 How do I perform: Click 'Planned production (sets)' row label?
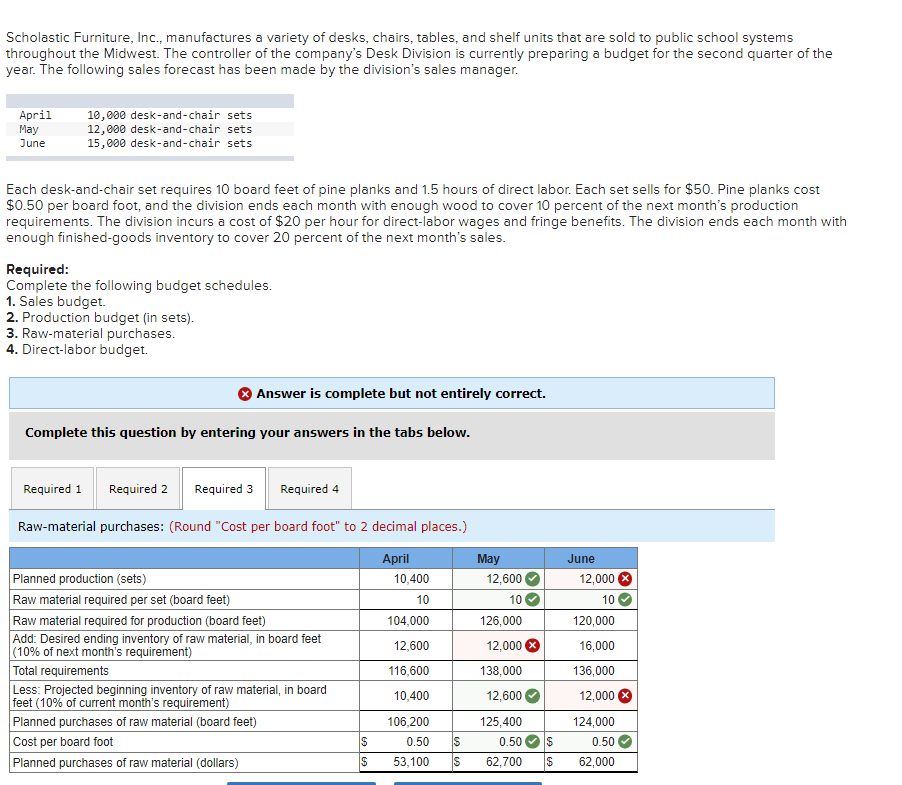[x=79, y=579]
